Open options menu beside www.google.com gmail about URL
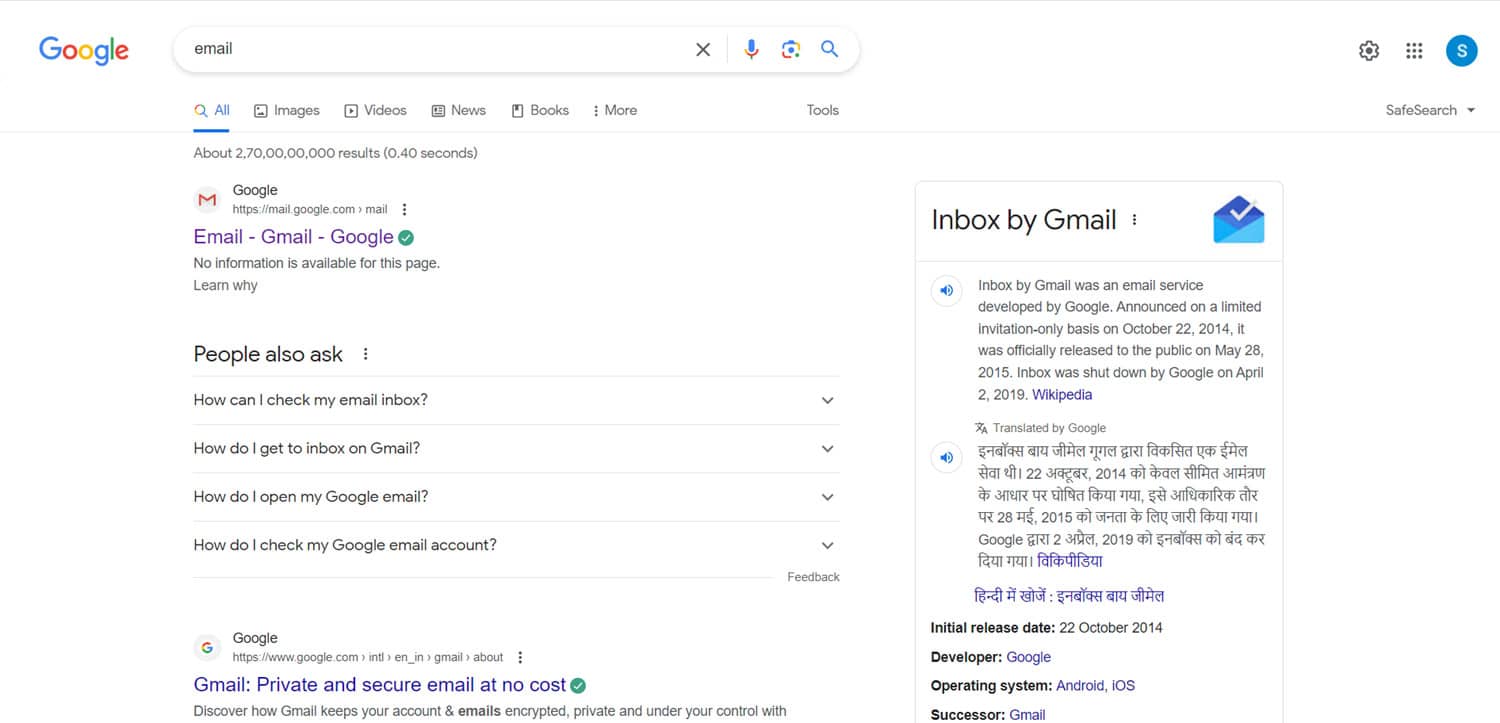The width and height of the screenshot is (1500, 723). click(520, 658)
